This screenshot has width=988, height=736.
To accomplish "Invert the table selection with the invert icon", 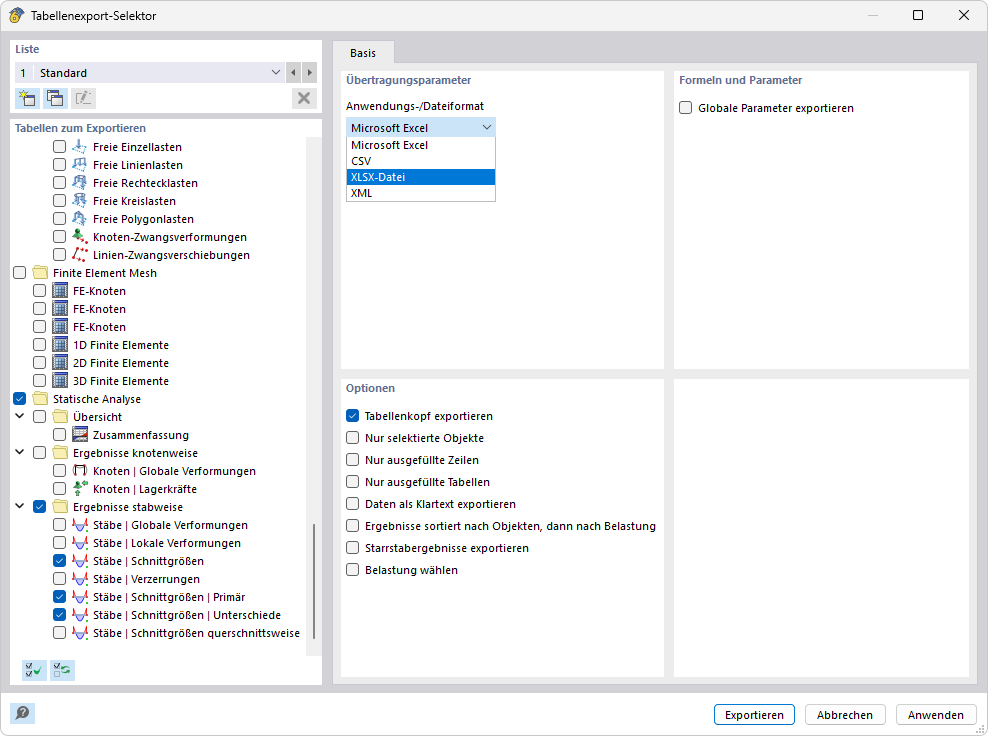I will pos(62,669).
